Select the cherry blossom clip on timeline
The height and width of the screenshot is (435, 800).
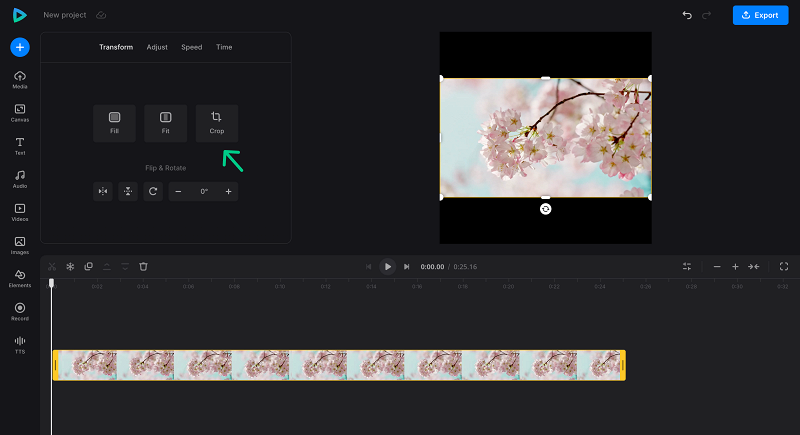pyautogui.click(x=339, y=365)
